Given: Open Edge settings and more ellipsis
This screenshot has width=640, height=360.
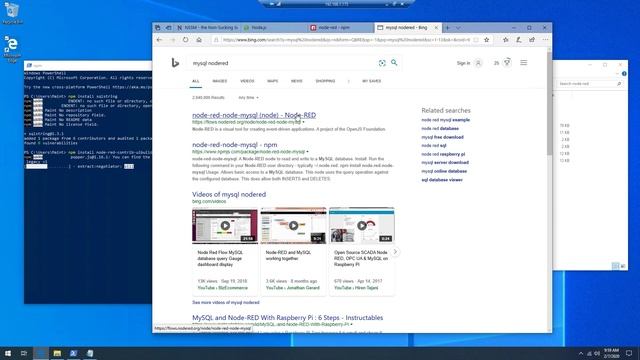Looking at the screenshot, I should [x=545, y=40].
